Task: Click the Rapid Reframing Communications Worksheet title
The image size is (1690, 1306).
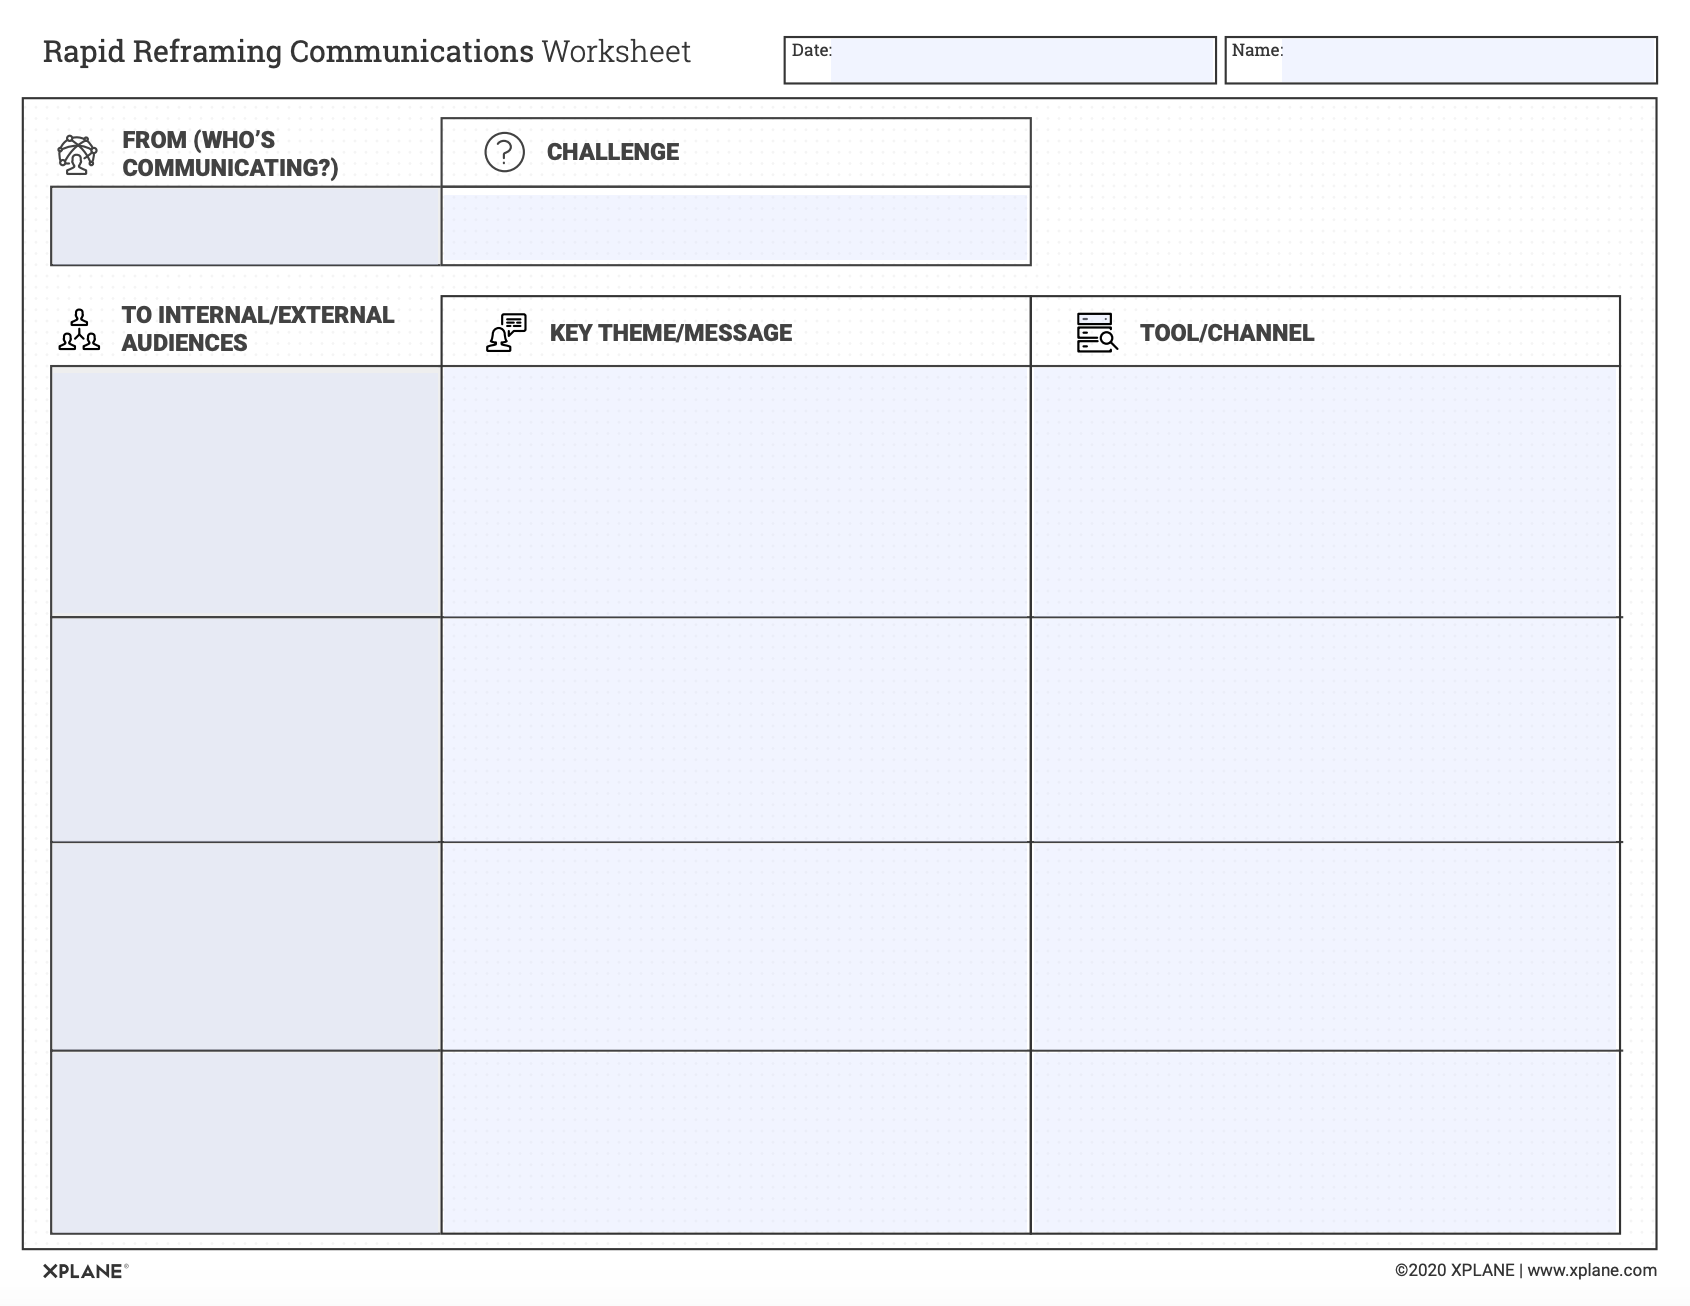Action: point(366,52)
